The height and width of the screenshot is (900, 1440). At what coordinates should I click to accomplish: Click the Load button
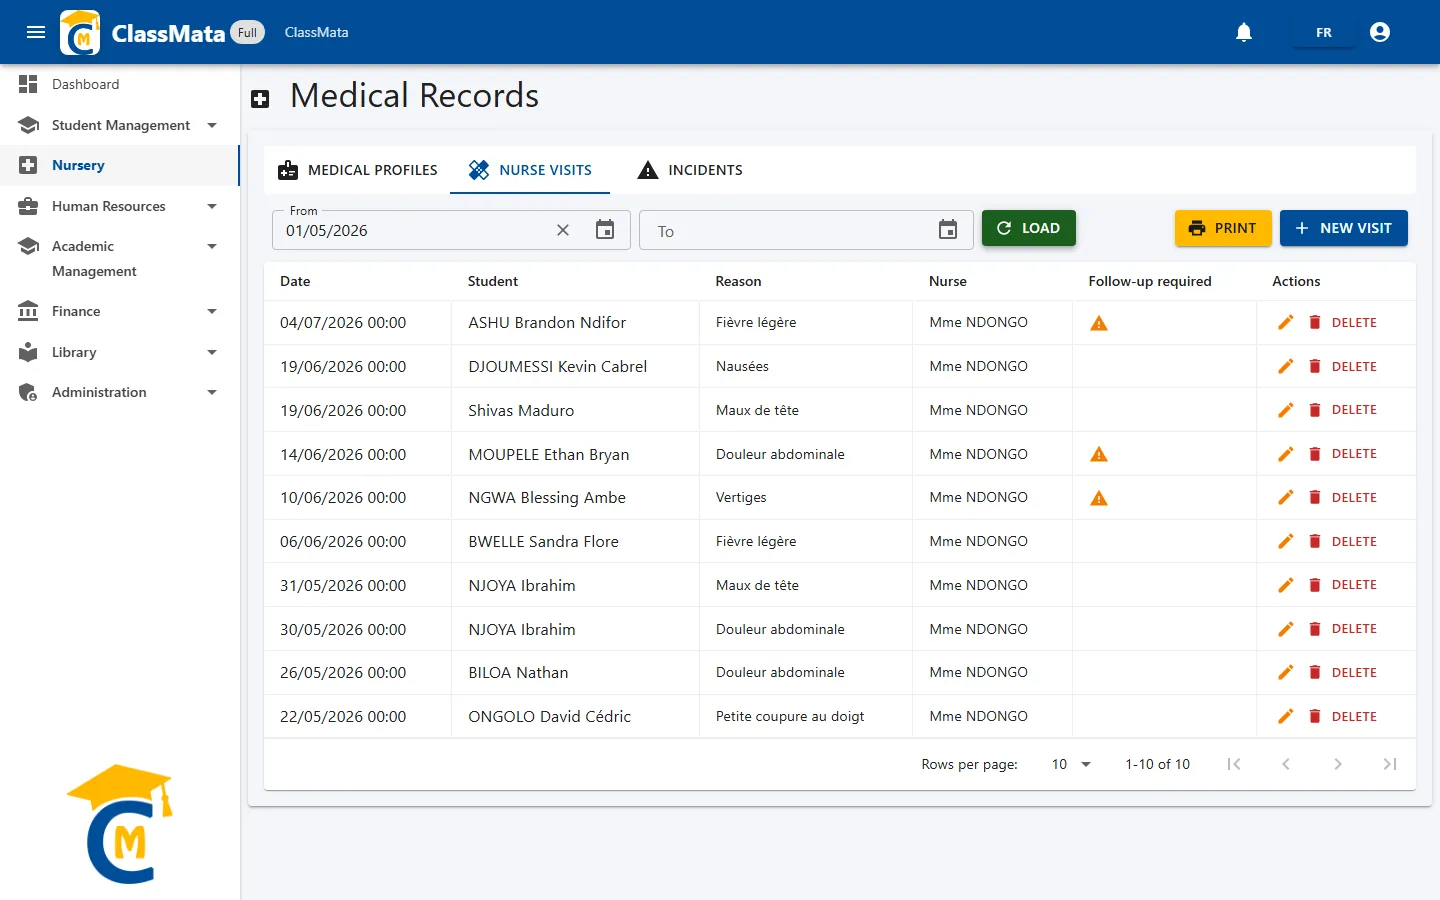[x=1028, y=228]
